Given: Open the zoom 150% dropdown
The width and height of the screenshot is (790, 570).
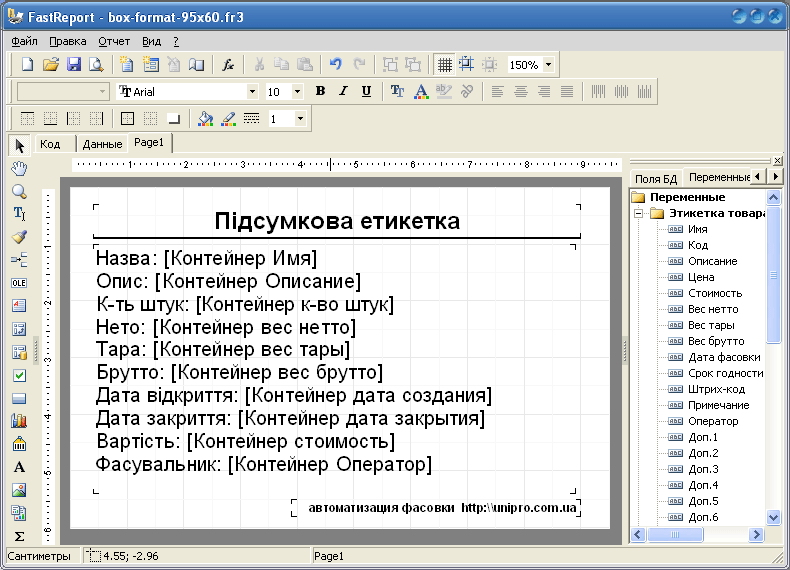Looking at the screenshot, I should pyautogui.click(x=549, y=65).
